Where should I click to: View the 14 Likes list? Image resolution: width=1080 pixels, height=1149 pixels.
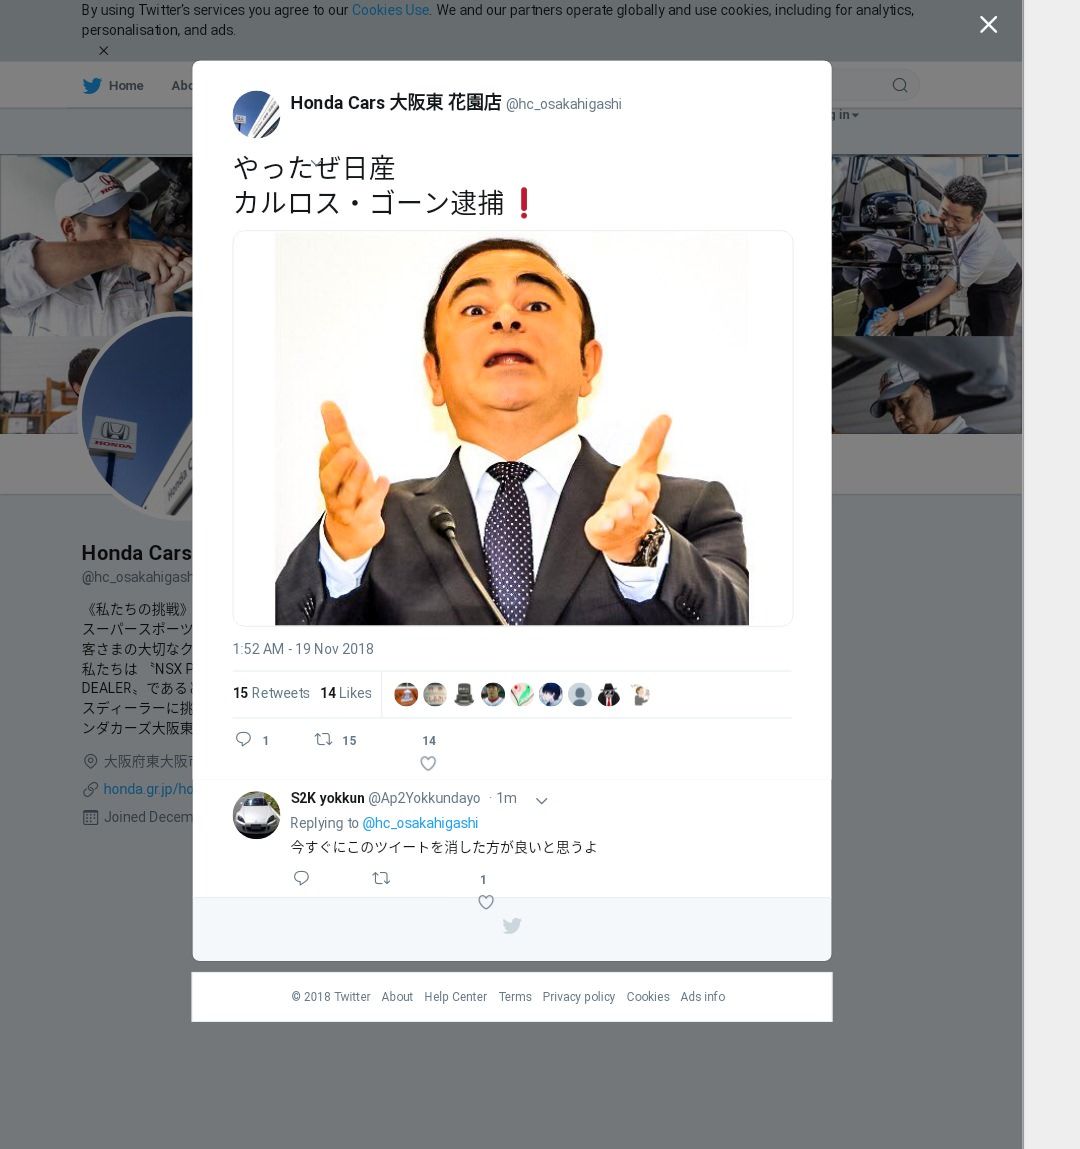[x=346, y=692]
